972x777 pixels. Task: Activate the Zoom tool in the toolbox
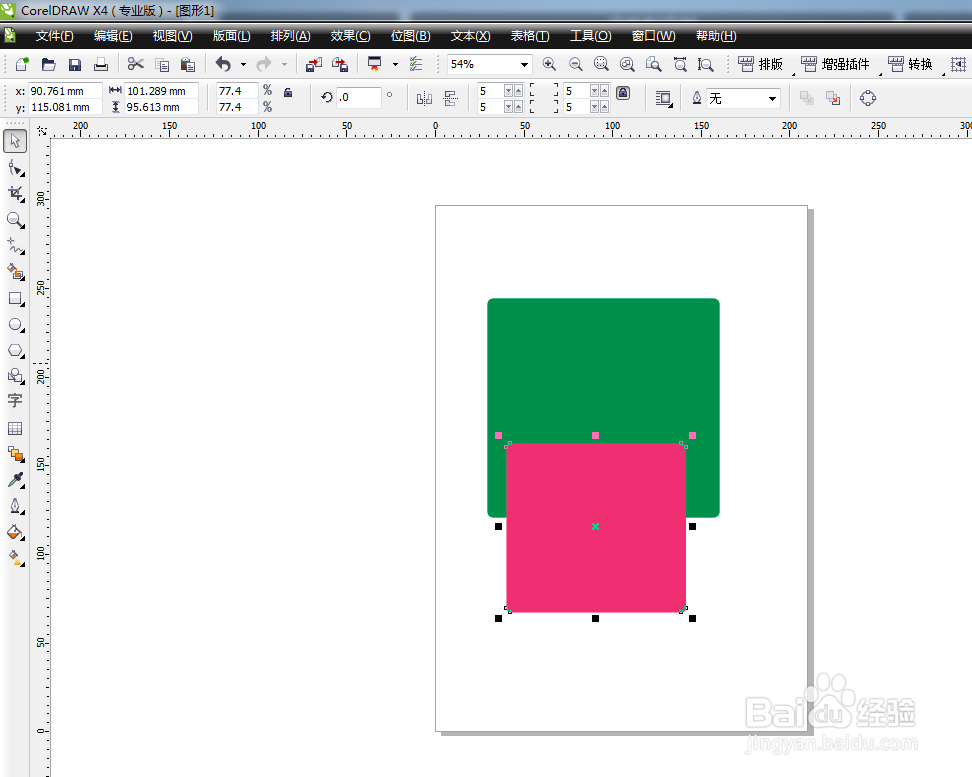[x=15, y=220]
